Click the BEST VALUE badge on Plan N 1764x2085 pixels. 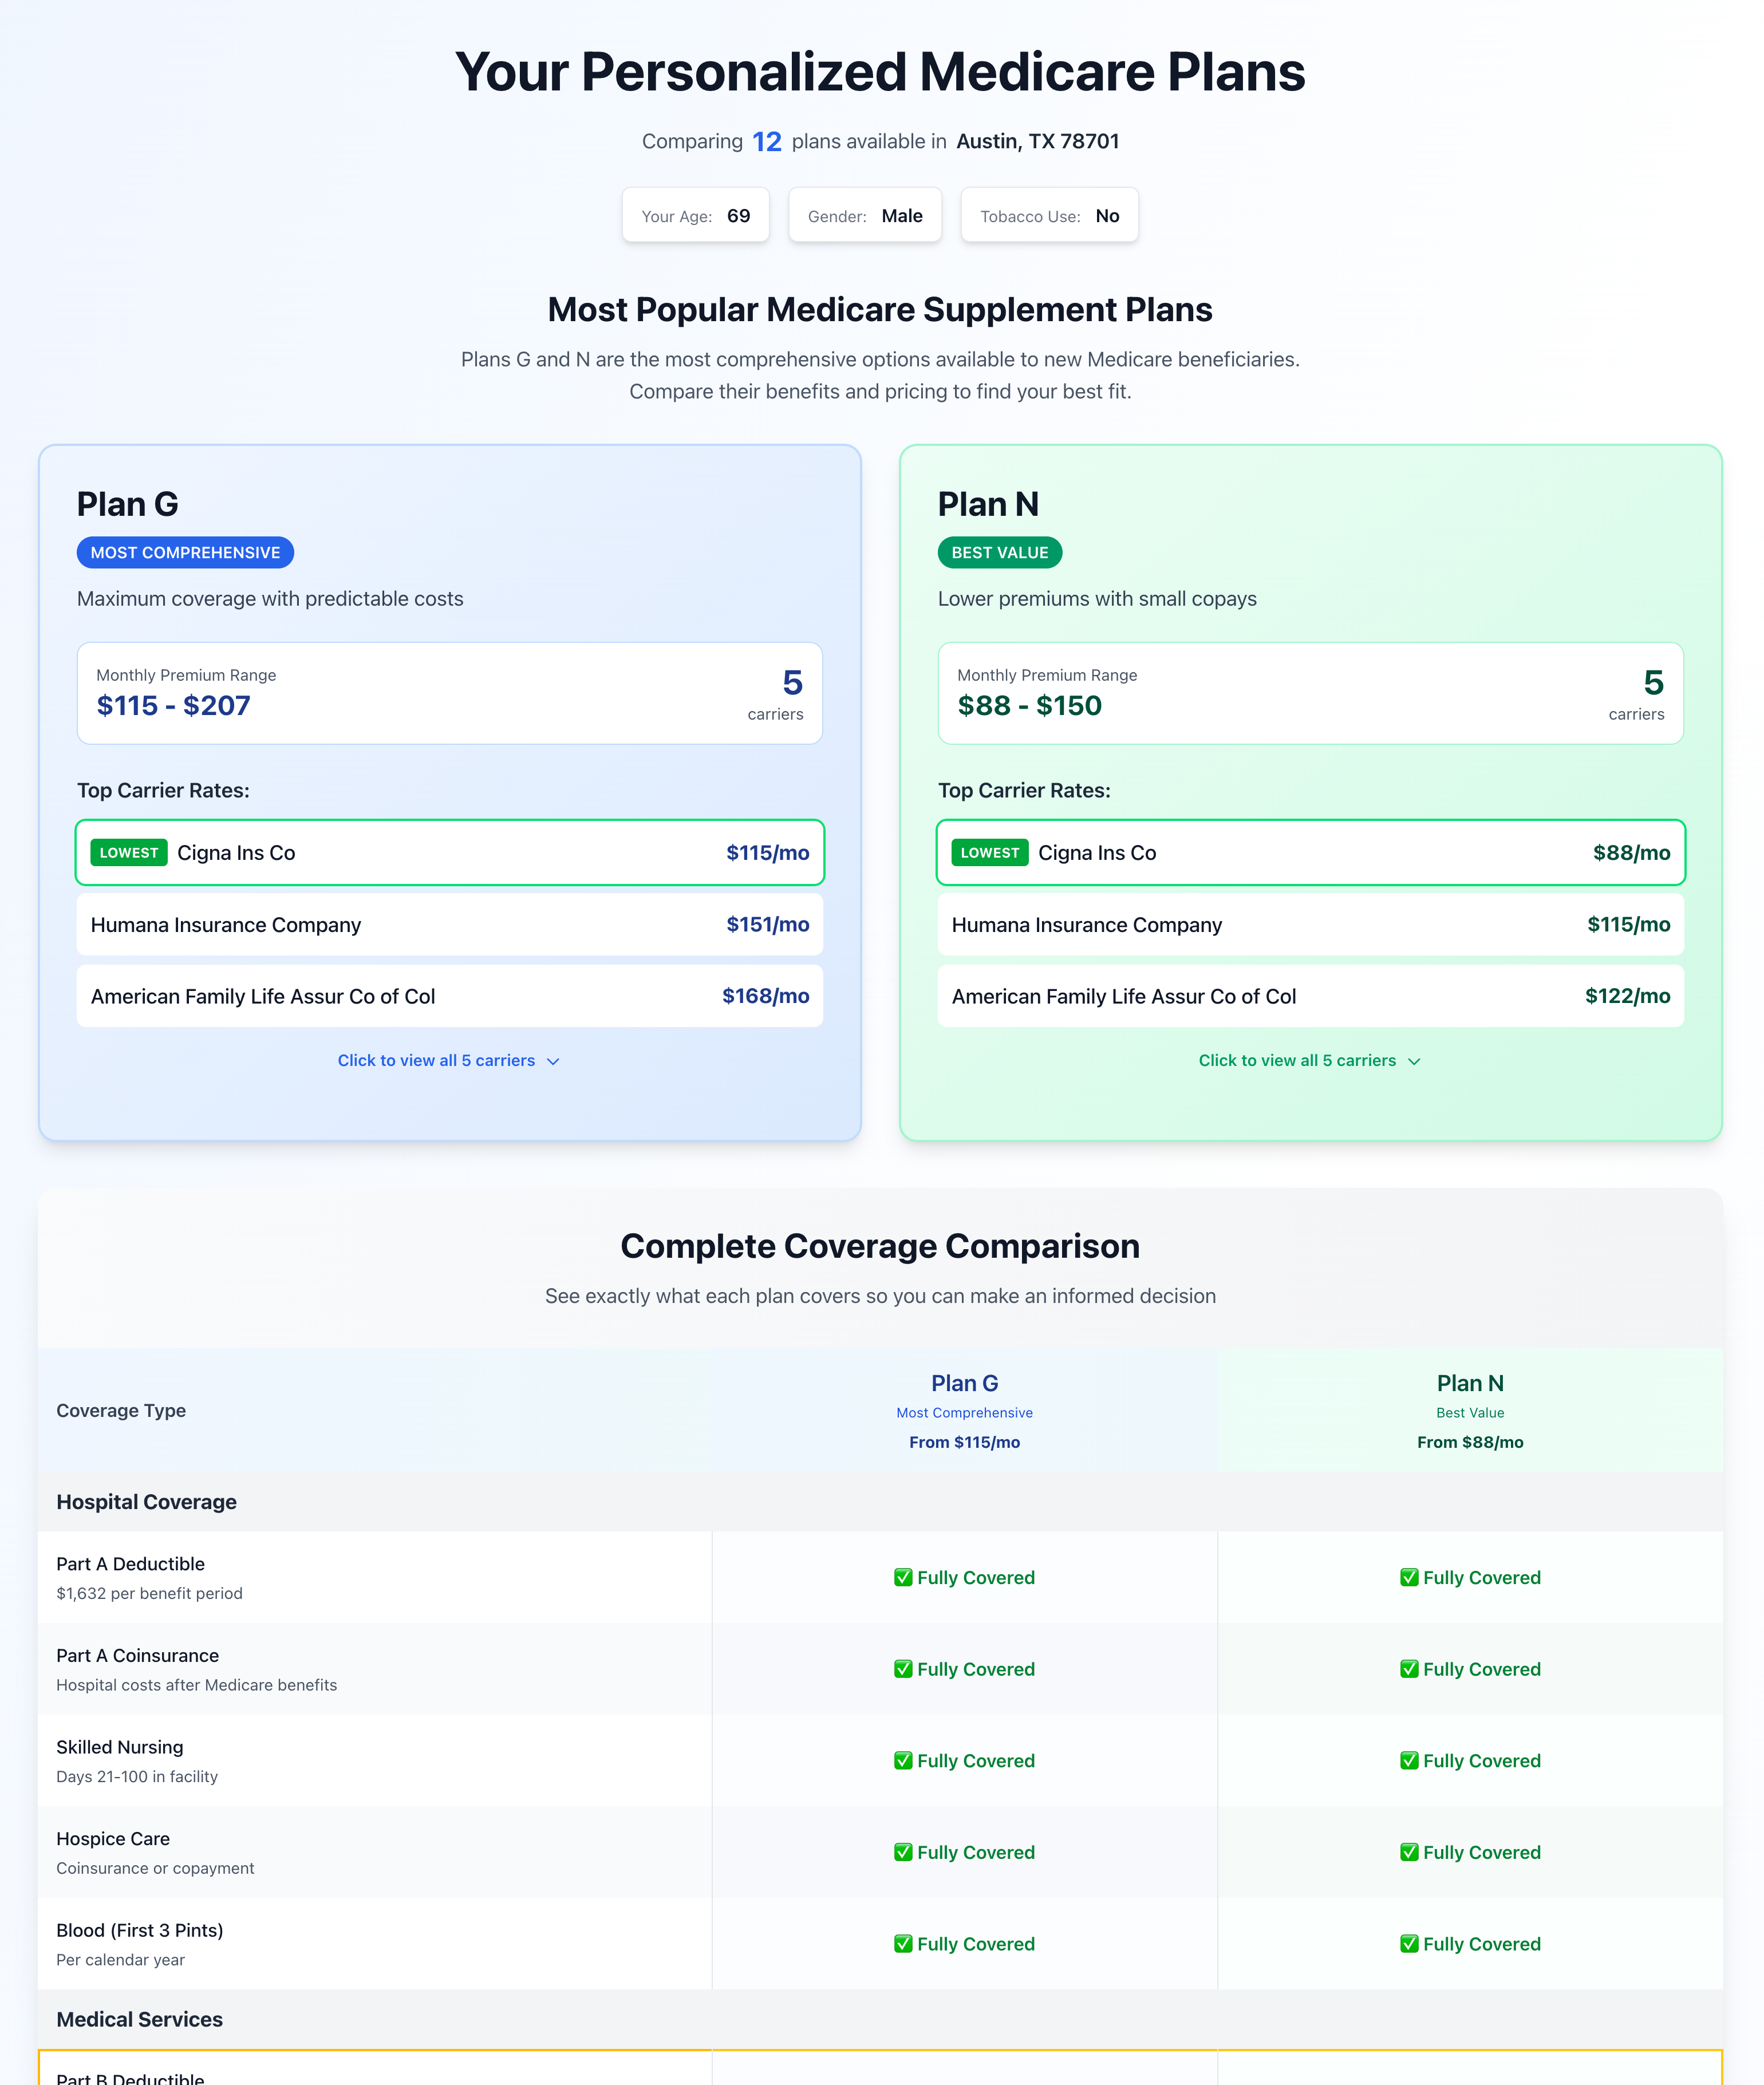tap(999, 552)
